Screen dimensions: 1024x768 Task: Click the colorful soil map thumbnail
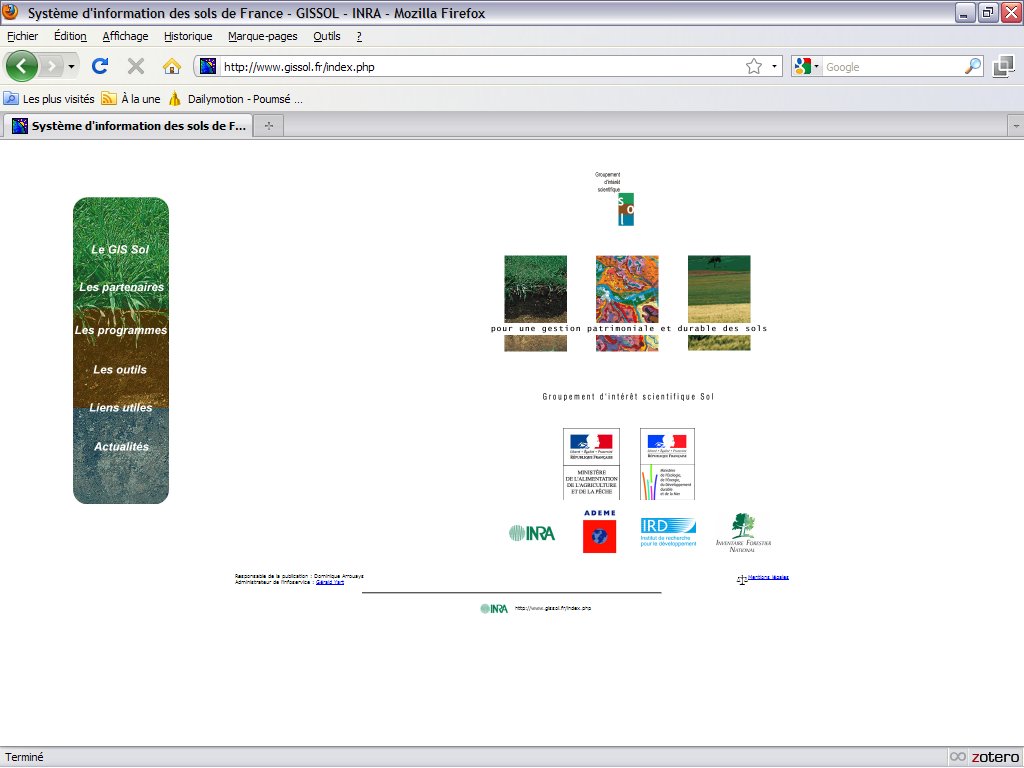pos(627,288)
